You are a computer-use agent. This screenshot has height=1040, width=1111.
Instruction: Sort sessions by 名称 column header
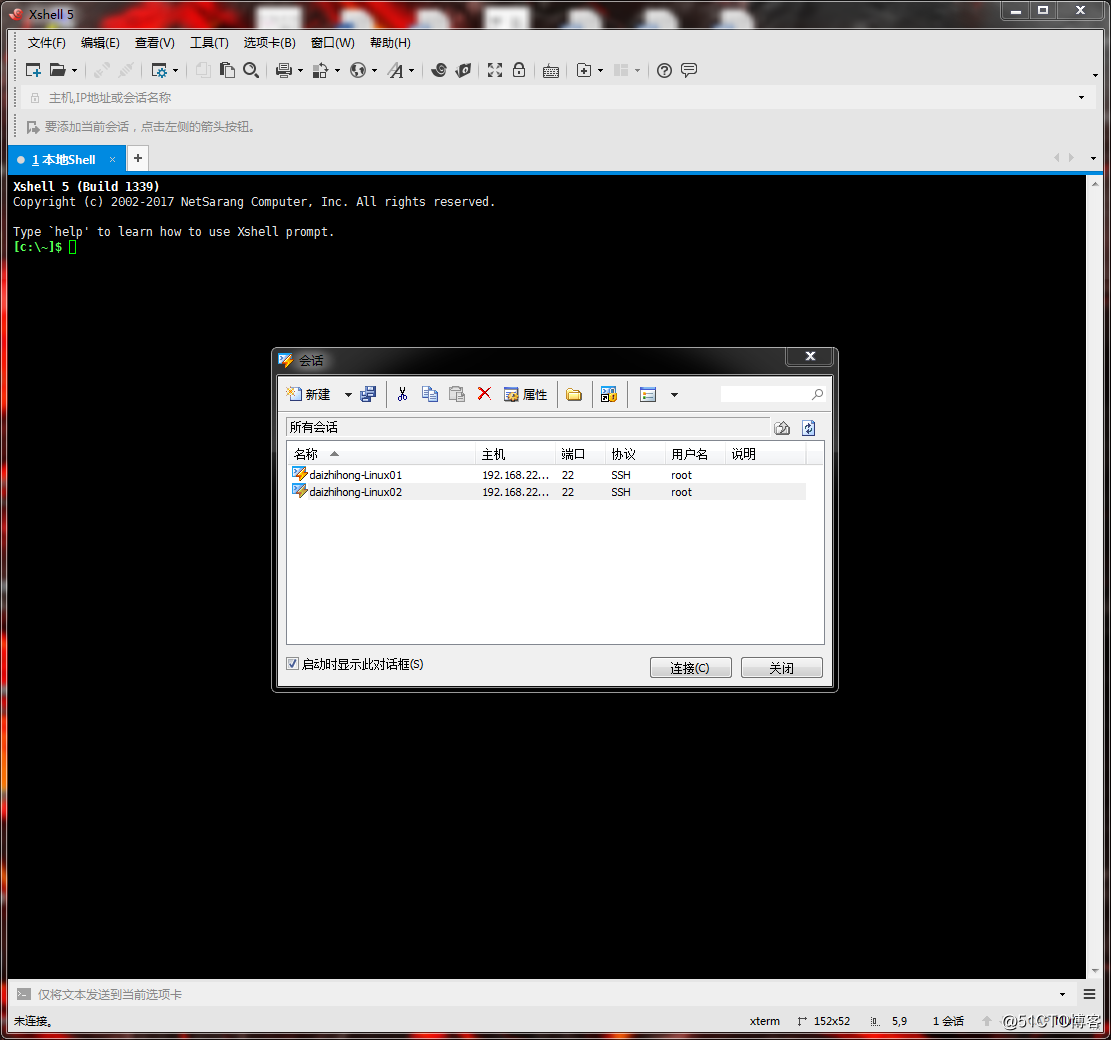pos(381,454)
